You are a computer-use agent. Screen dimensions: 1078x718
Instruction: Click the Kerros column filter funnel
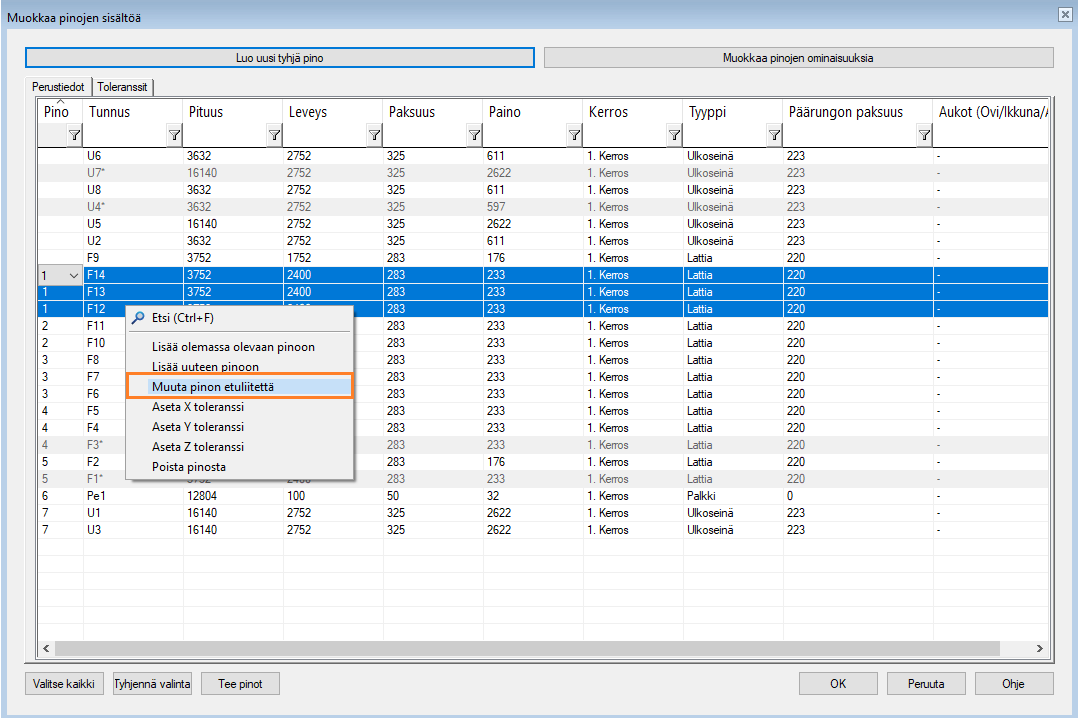click(x=674, y=135)
